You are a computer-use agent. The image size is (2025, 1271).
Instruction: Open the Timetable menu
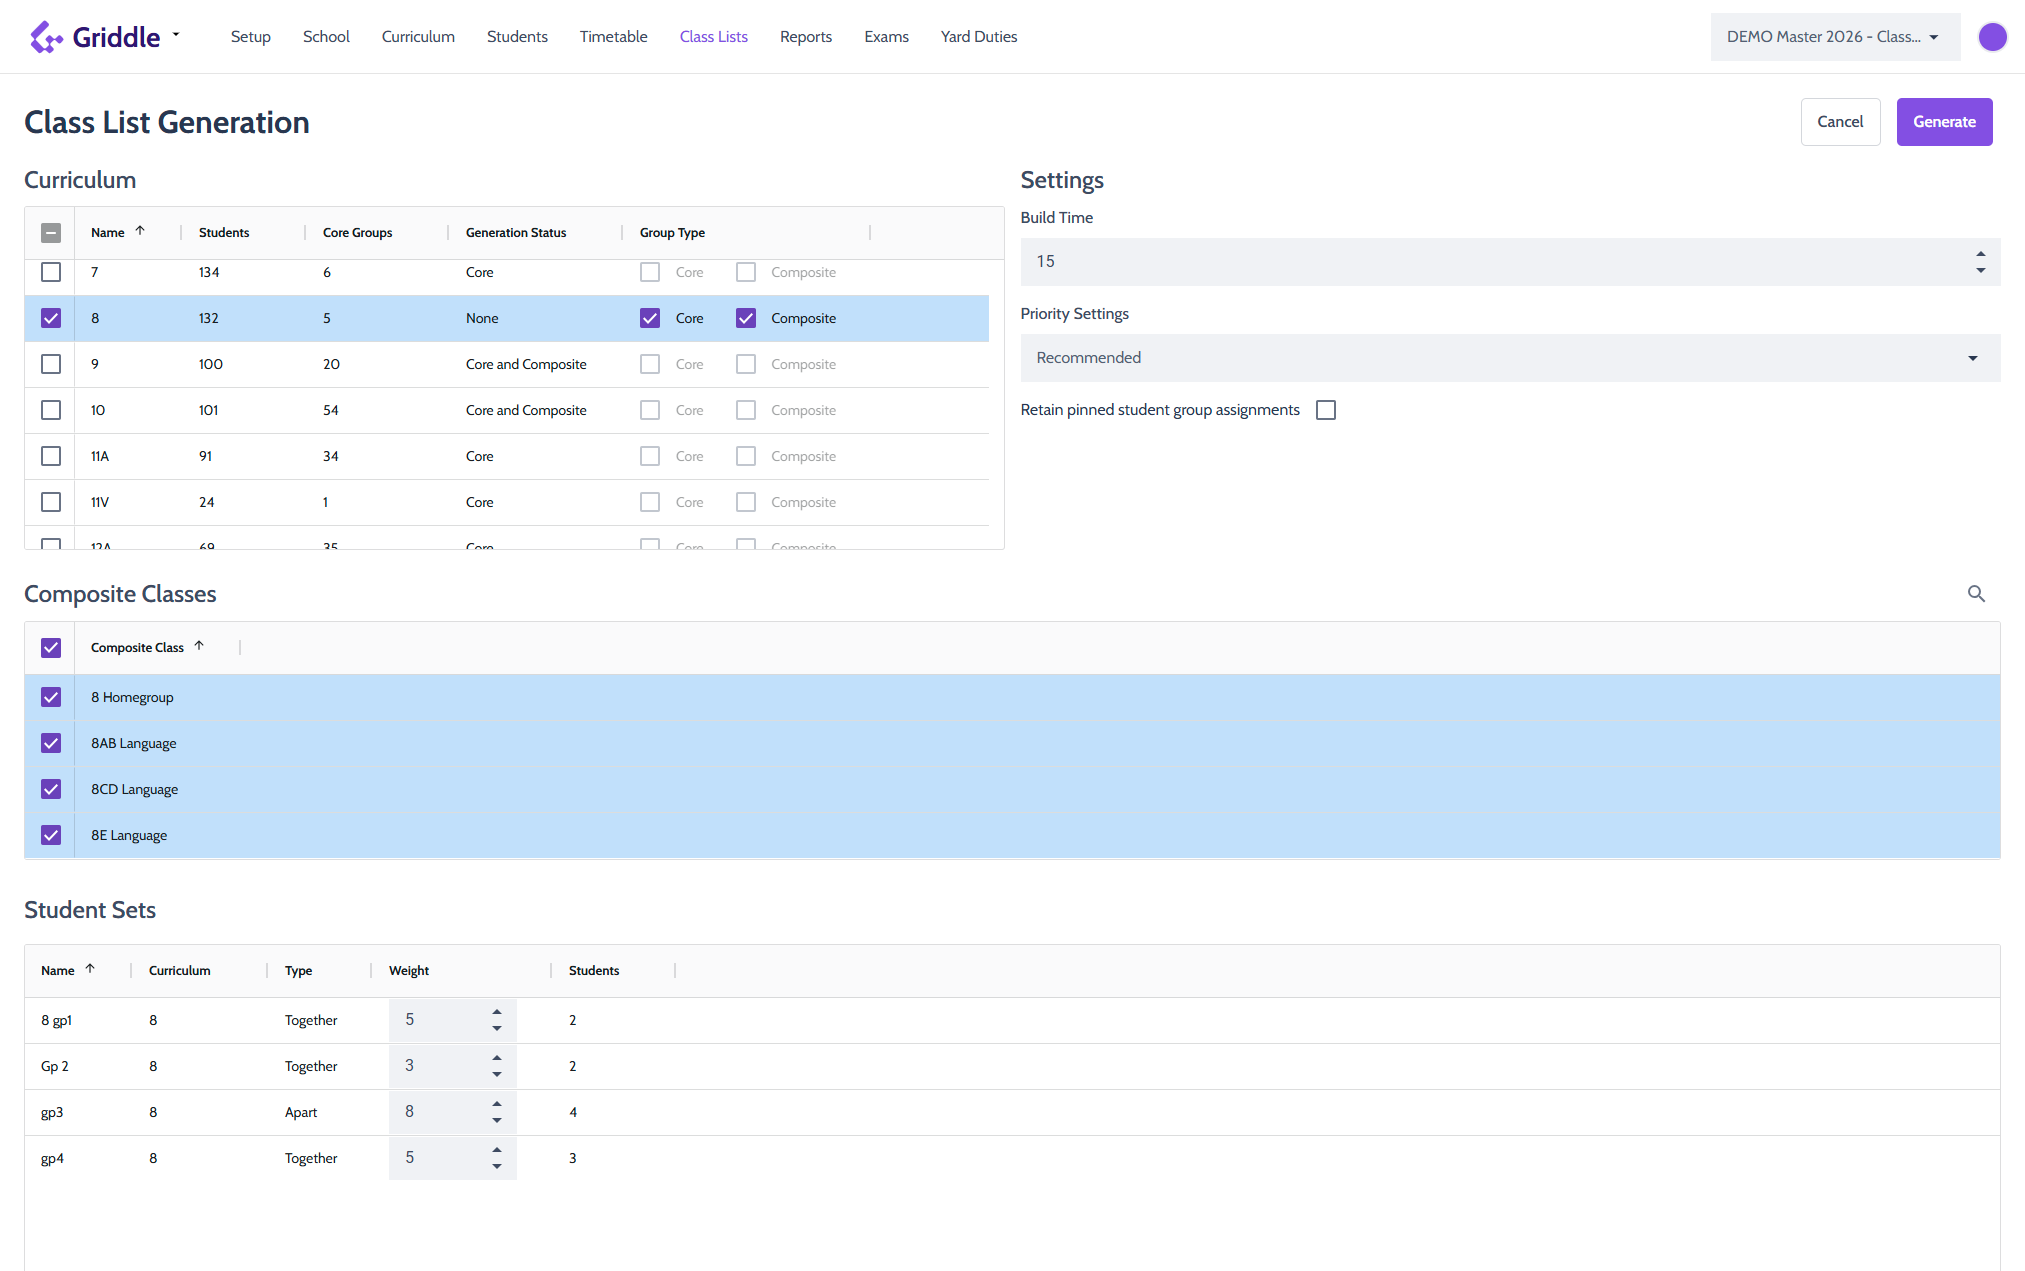[x=613, y=37]
